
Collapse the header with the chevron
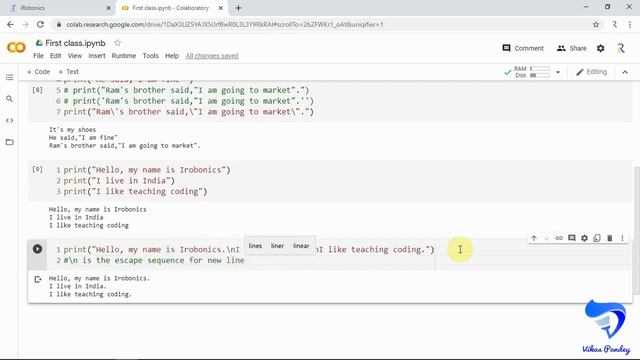tap(625, 72)
